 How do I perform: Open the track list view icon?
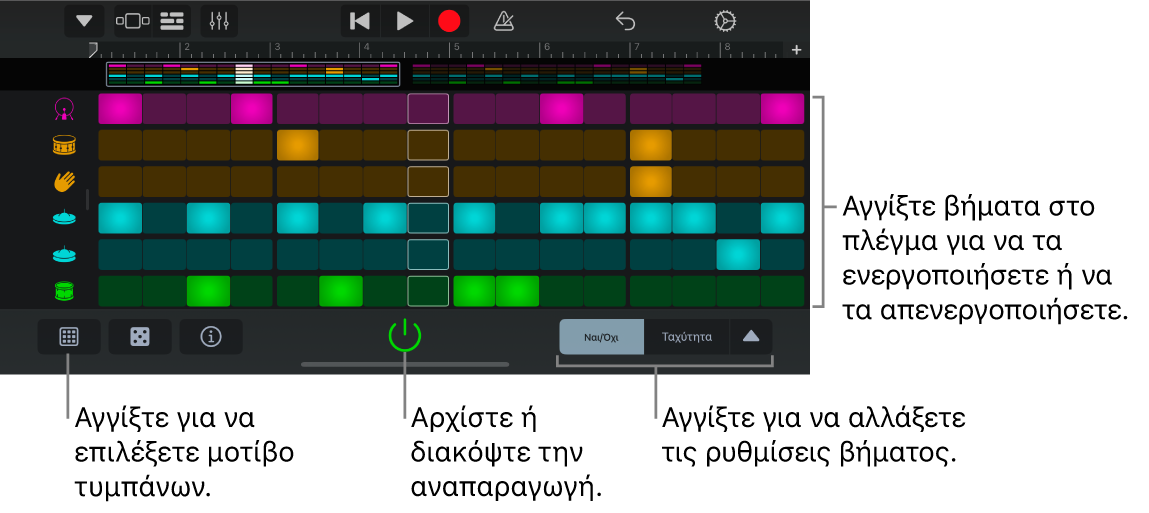172,21
